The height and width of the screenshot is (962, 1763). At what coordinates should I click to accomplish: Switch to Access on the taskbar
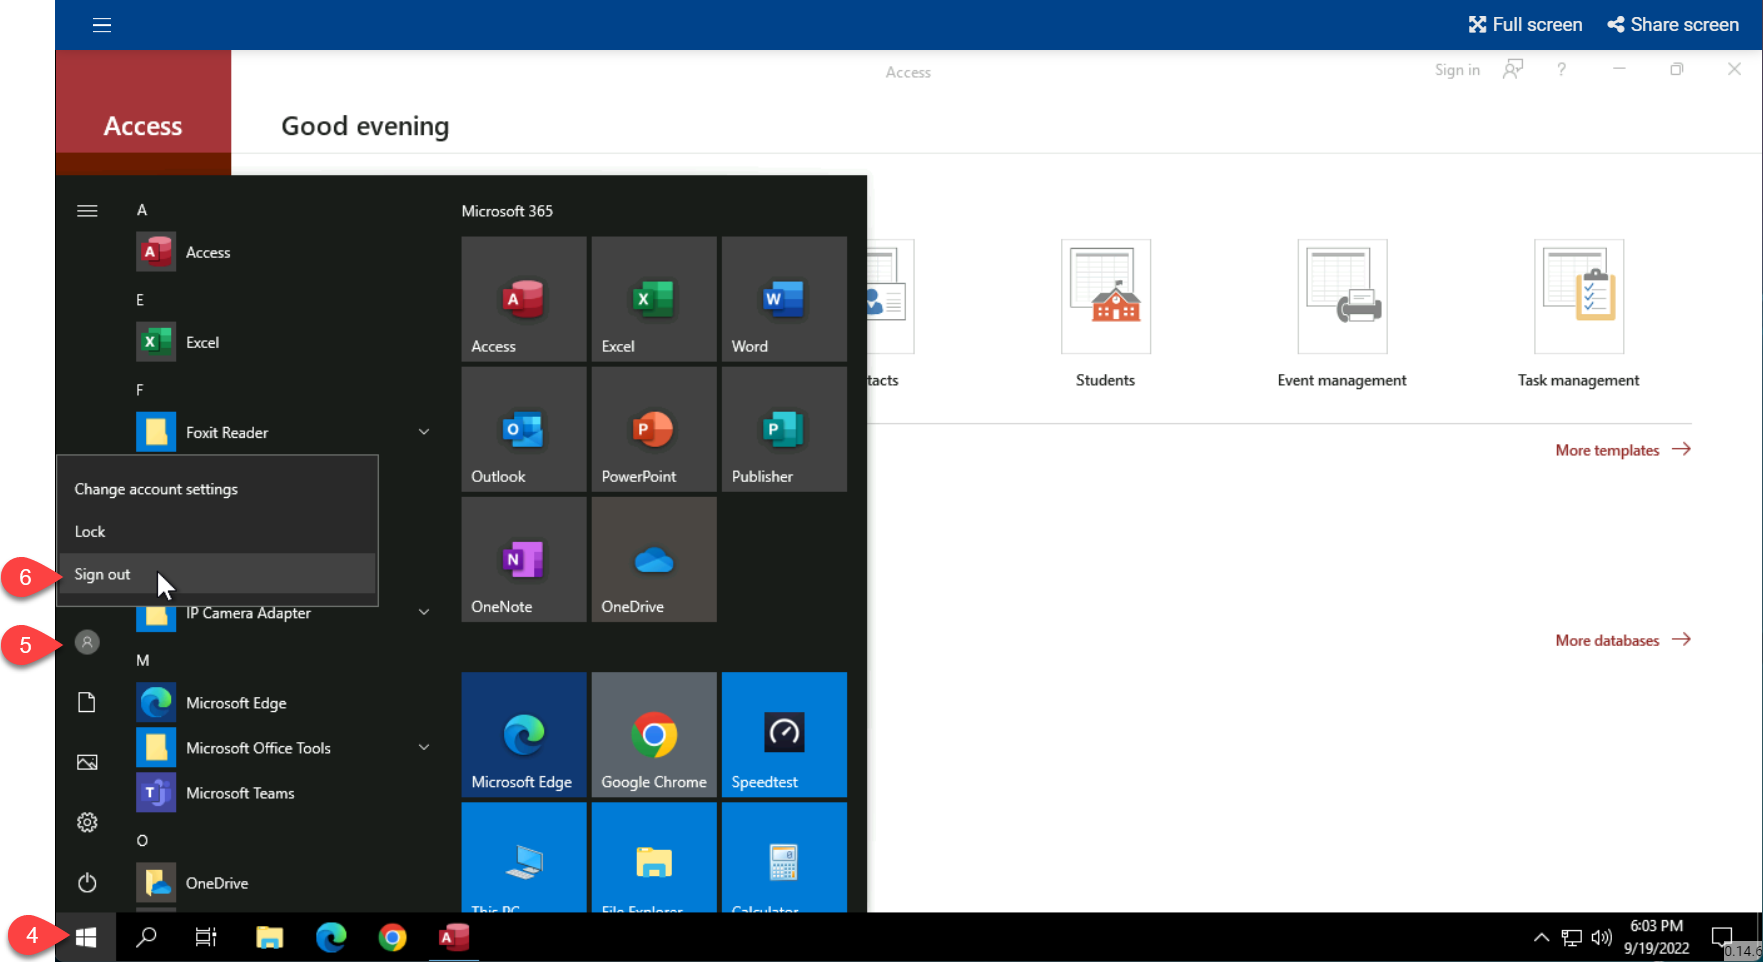tap(454, 937)
